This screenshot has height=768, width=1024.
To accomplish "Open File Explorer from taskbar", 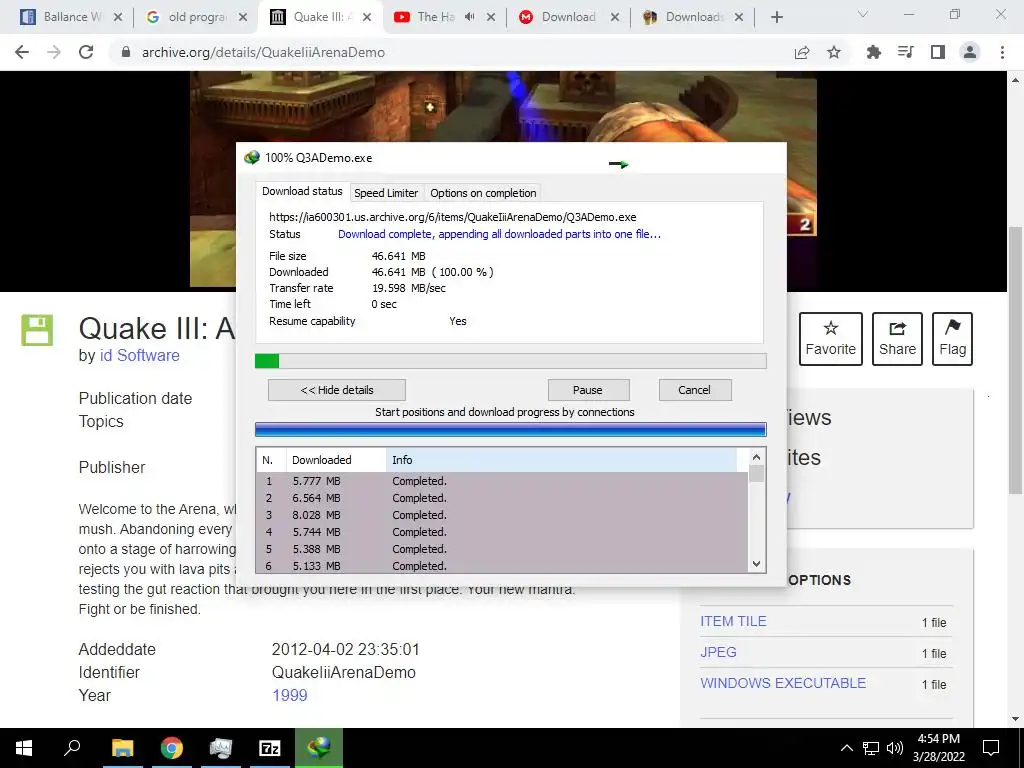I will [122, 748].
